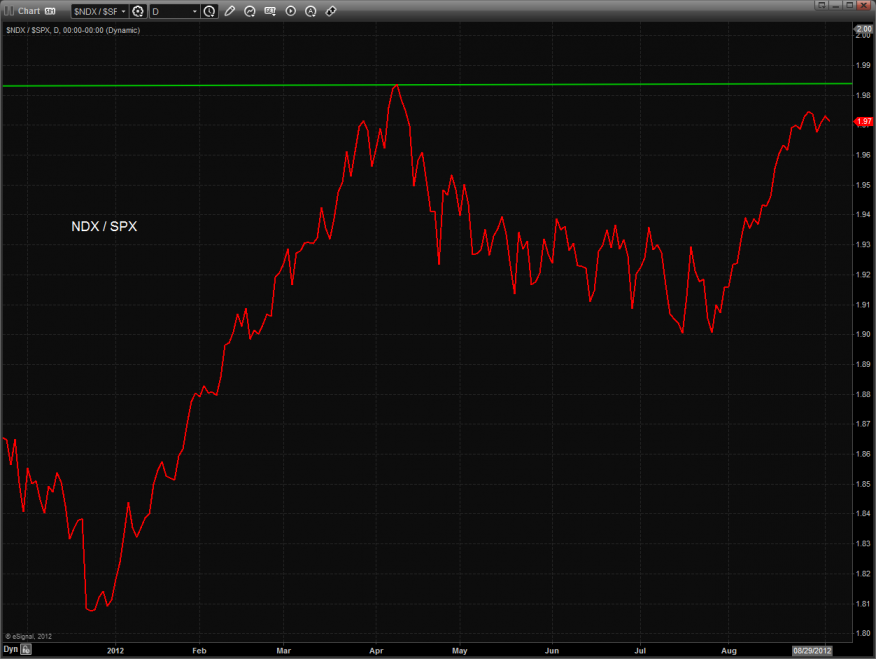Click the 08/29/2012 date marker

click(x=811, y=650)
